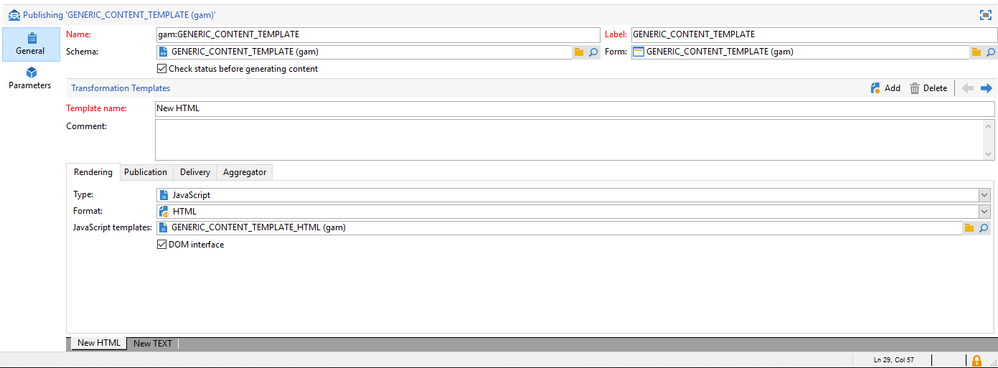Expand the Format dropdown
The width and height of the screenshot is (998, 368).
985,211
